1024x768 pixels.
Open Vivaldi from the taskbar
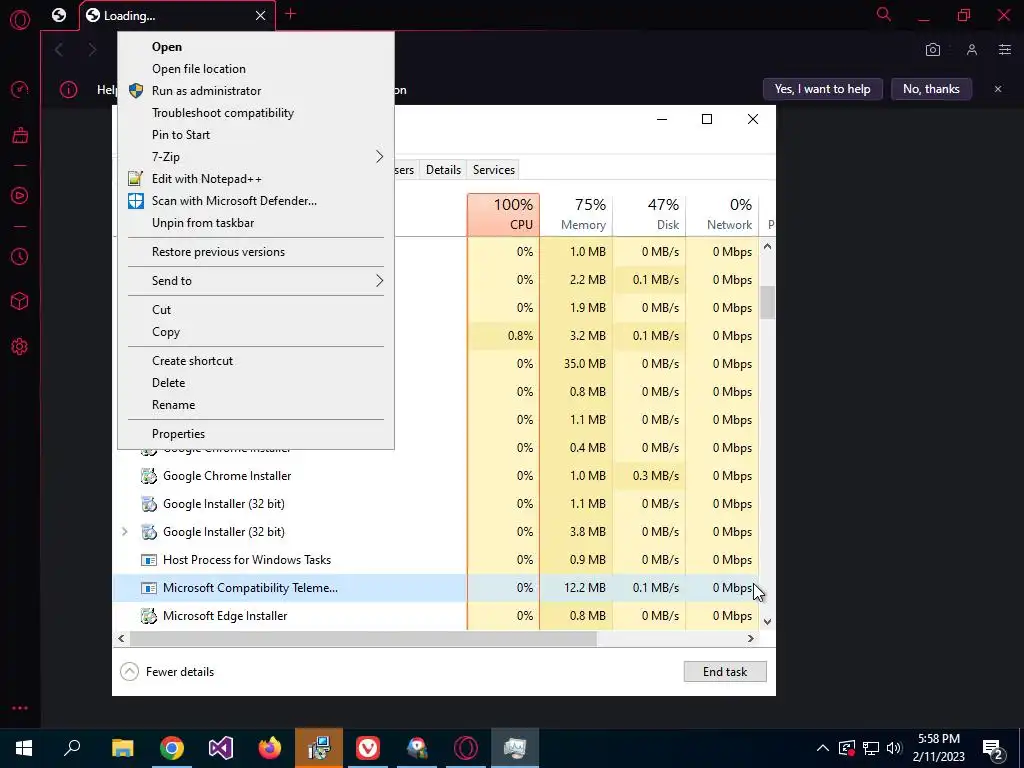[x=368, y=748]
